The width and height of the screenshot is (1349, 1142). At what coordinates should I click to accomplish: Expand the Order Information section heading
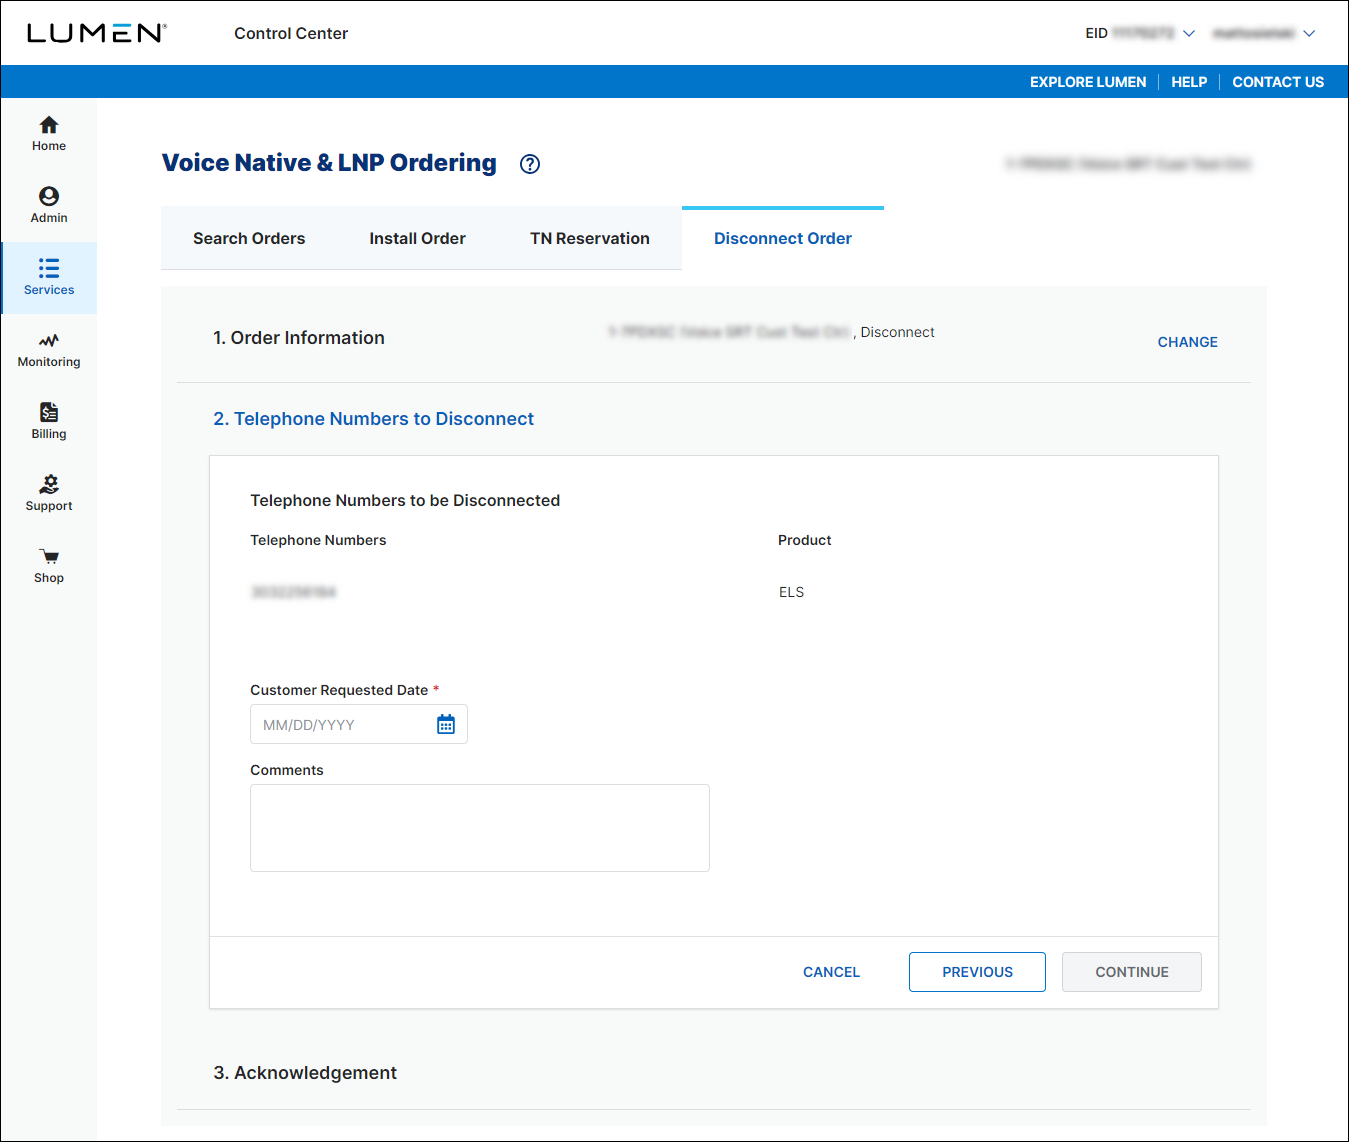coord(298,338)
